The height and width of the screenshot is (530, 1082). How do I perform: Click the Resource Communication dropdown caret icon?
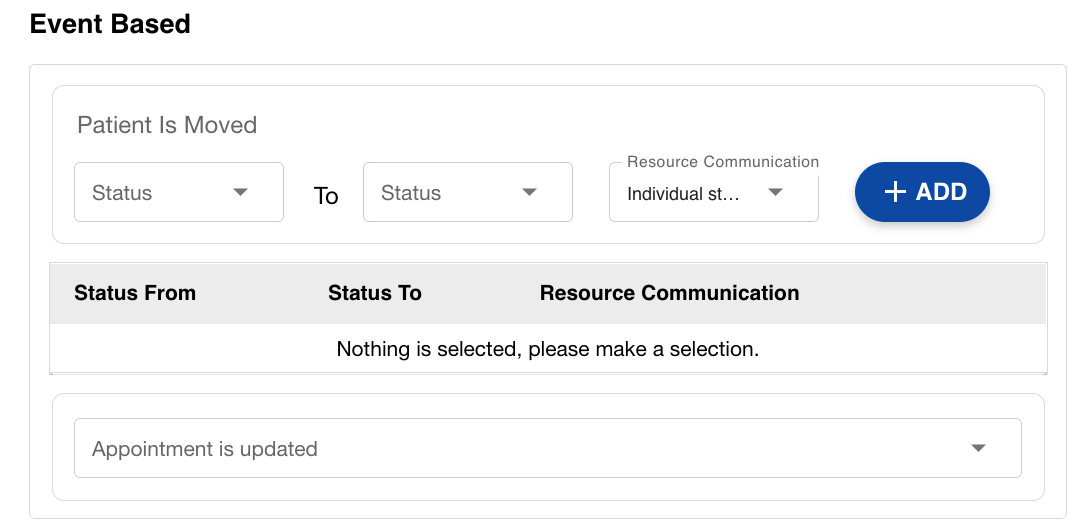775,193
